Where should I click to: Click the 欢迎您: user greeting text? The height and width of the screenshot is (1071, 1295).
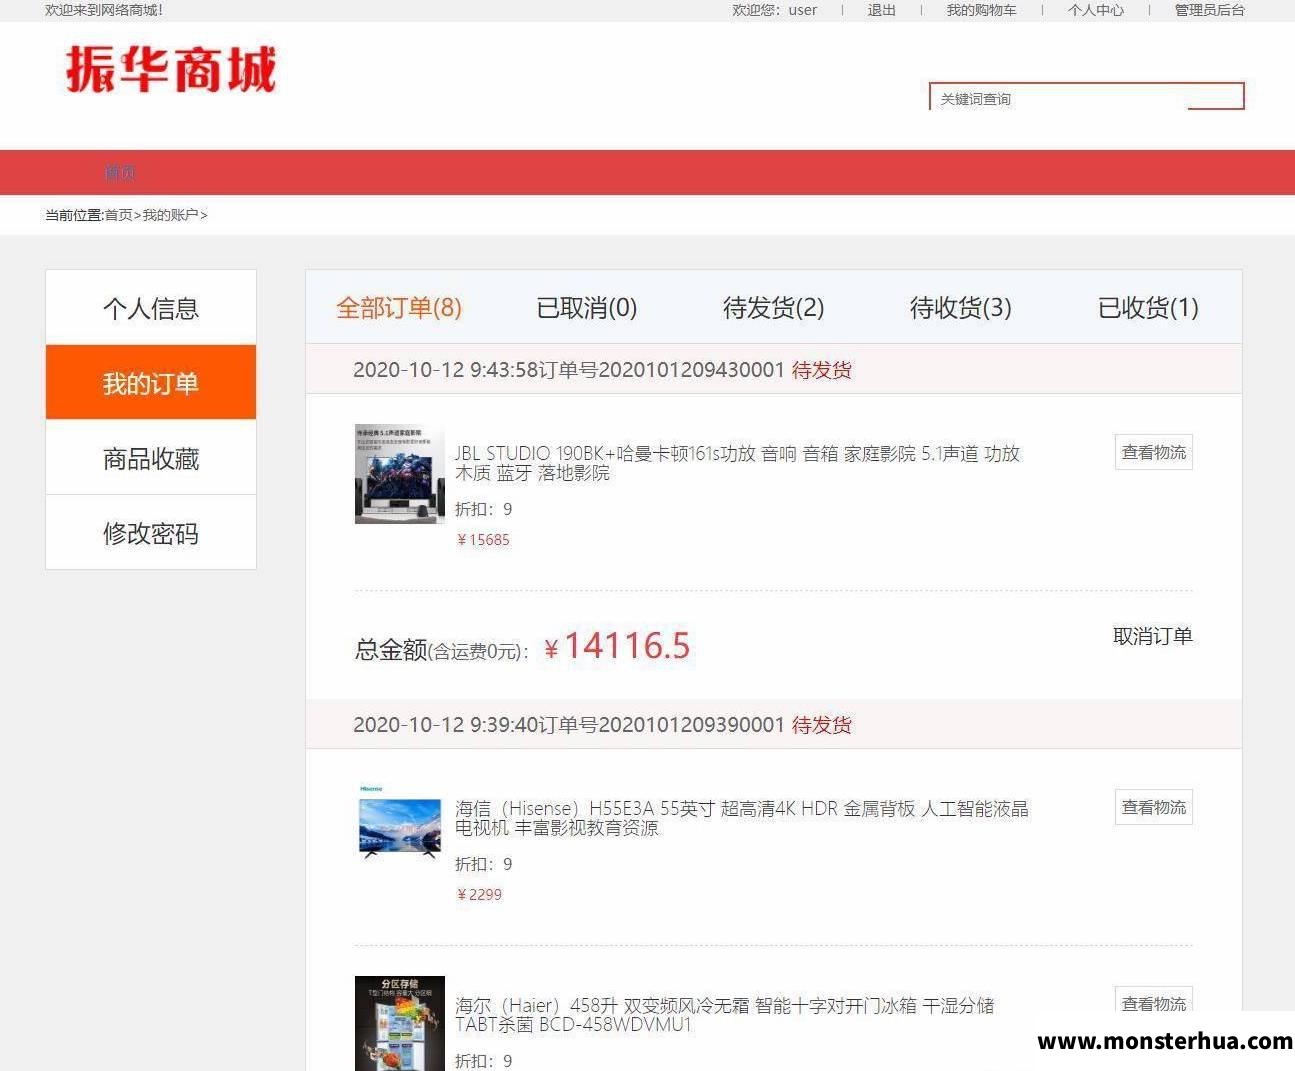point(774,10)
